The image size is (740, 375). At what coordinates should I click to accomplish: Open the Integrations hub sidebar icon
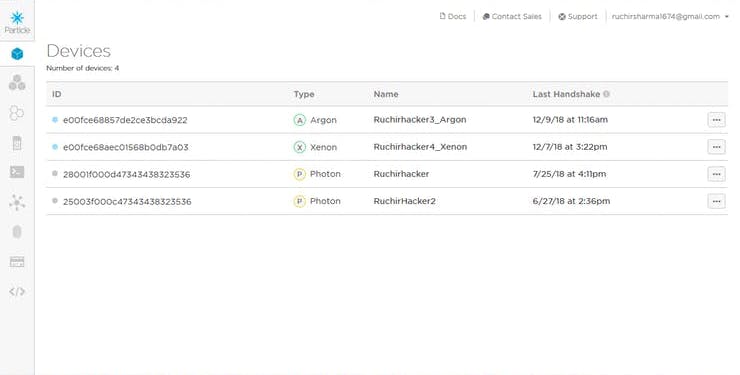point(17,202)
